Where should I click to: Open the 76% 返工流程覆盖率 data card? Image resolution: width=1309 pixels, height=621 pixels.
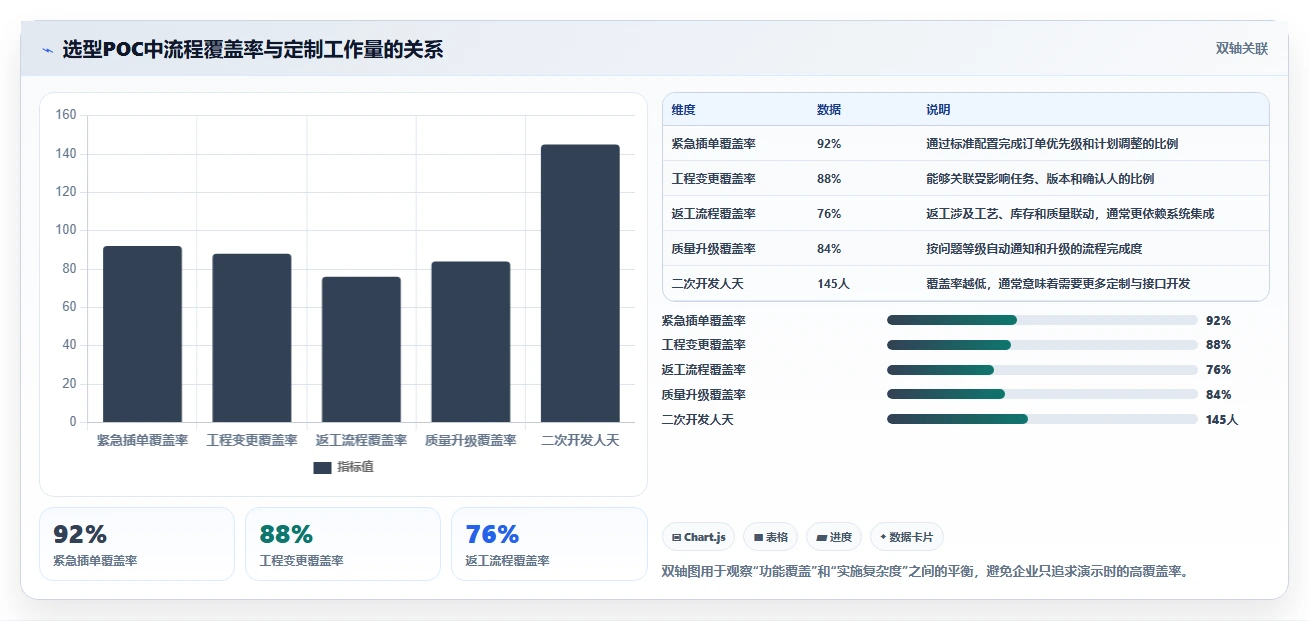pyautogui.click(x=549, y=544)
